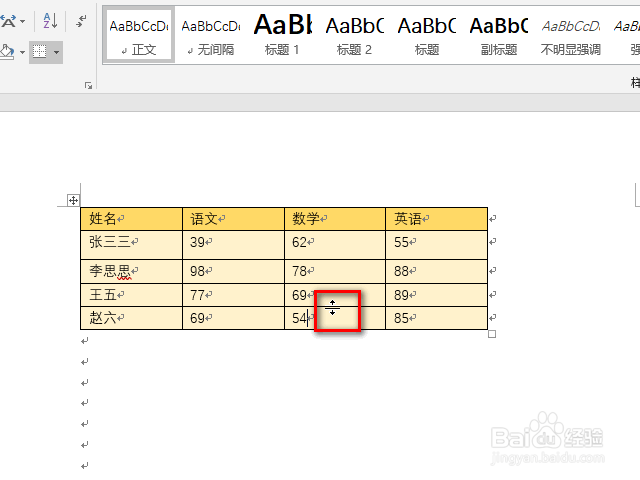640x480 pixels.
Task: Click the cell containing 62
Action: pos(335,245)
